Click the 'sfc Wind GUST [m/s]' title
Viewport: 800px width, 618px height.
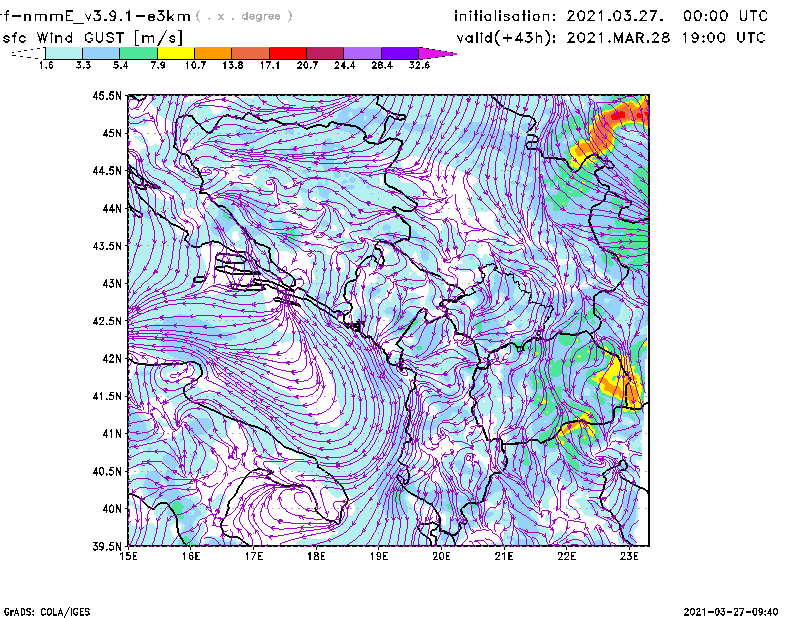92,38
